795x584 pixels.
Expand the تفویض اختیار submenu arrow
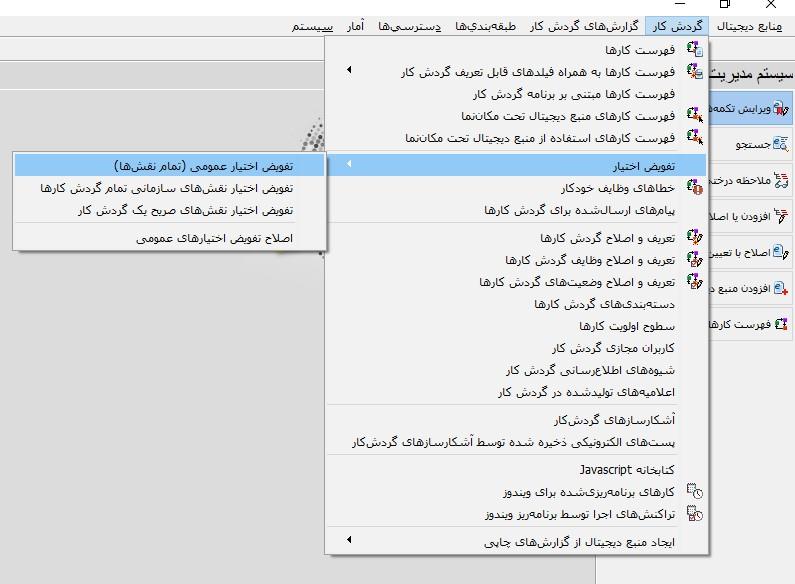pyautogui.click(x=347, y=165)
